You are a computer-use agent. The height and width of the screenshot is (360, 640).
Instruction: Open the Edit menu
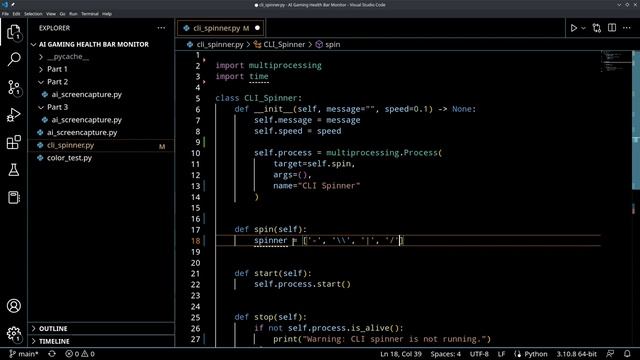pos(16,13)
